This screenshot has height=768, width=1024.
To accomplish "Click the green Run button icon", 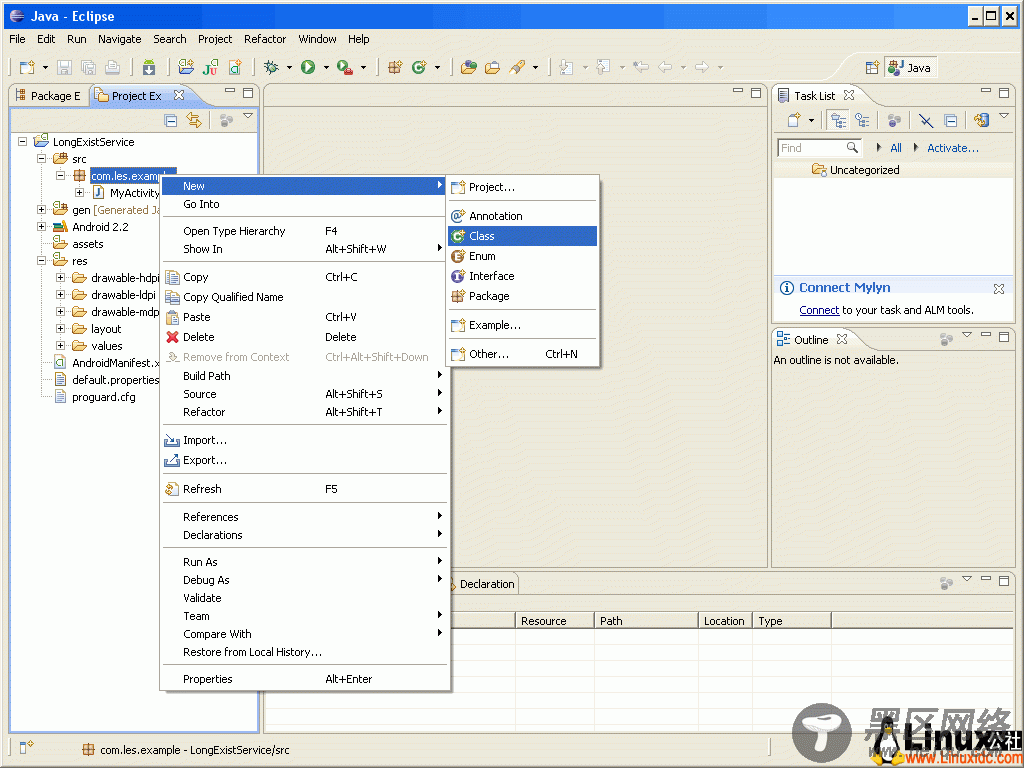I will coord(308,67).
